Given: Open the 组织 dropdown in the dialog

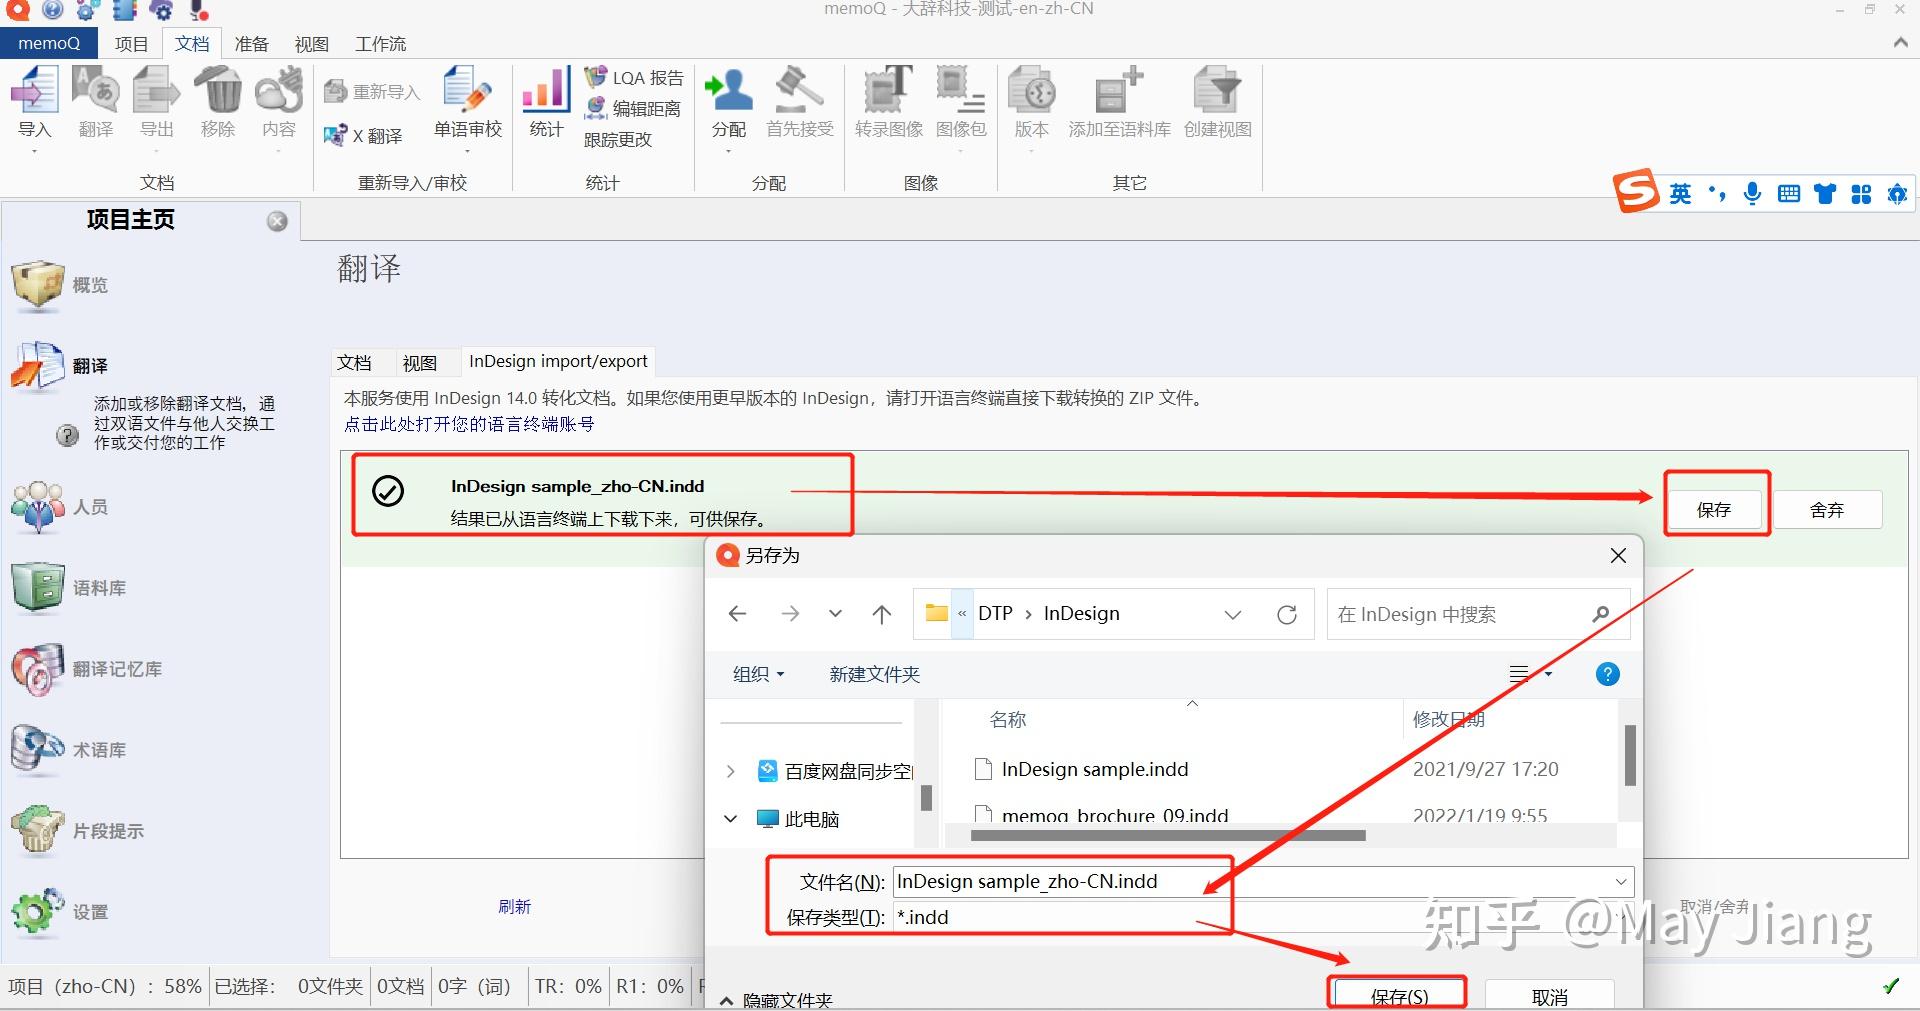Looking at the screenshot, I should 757,674.
